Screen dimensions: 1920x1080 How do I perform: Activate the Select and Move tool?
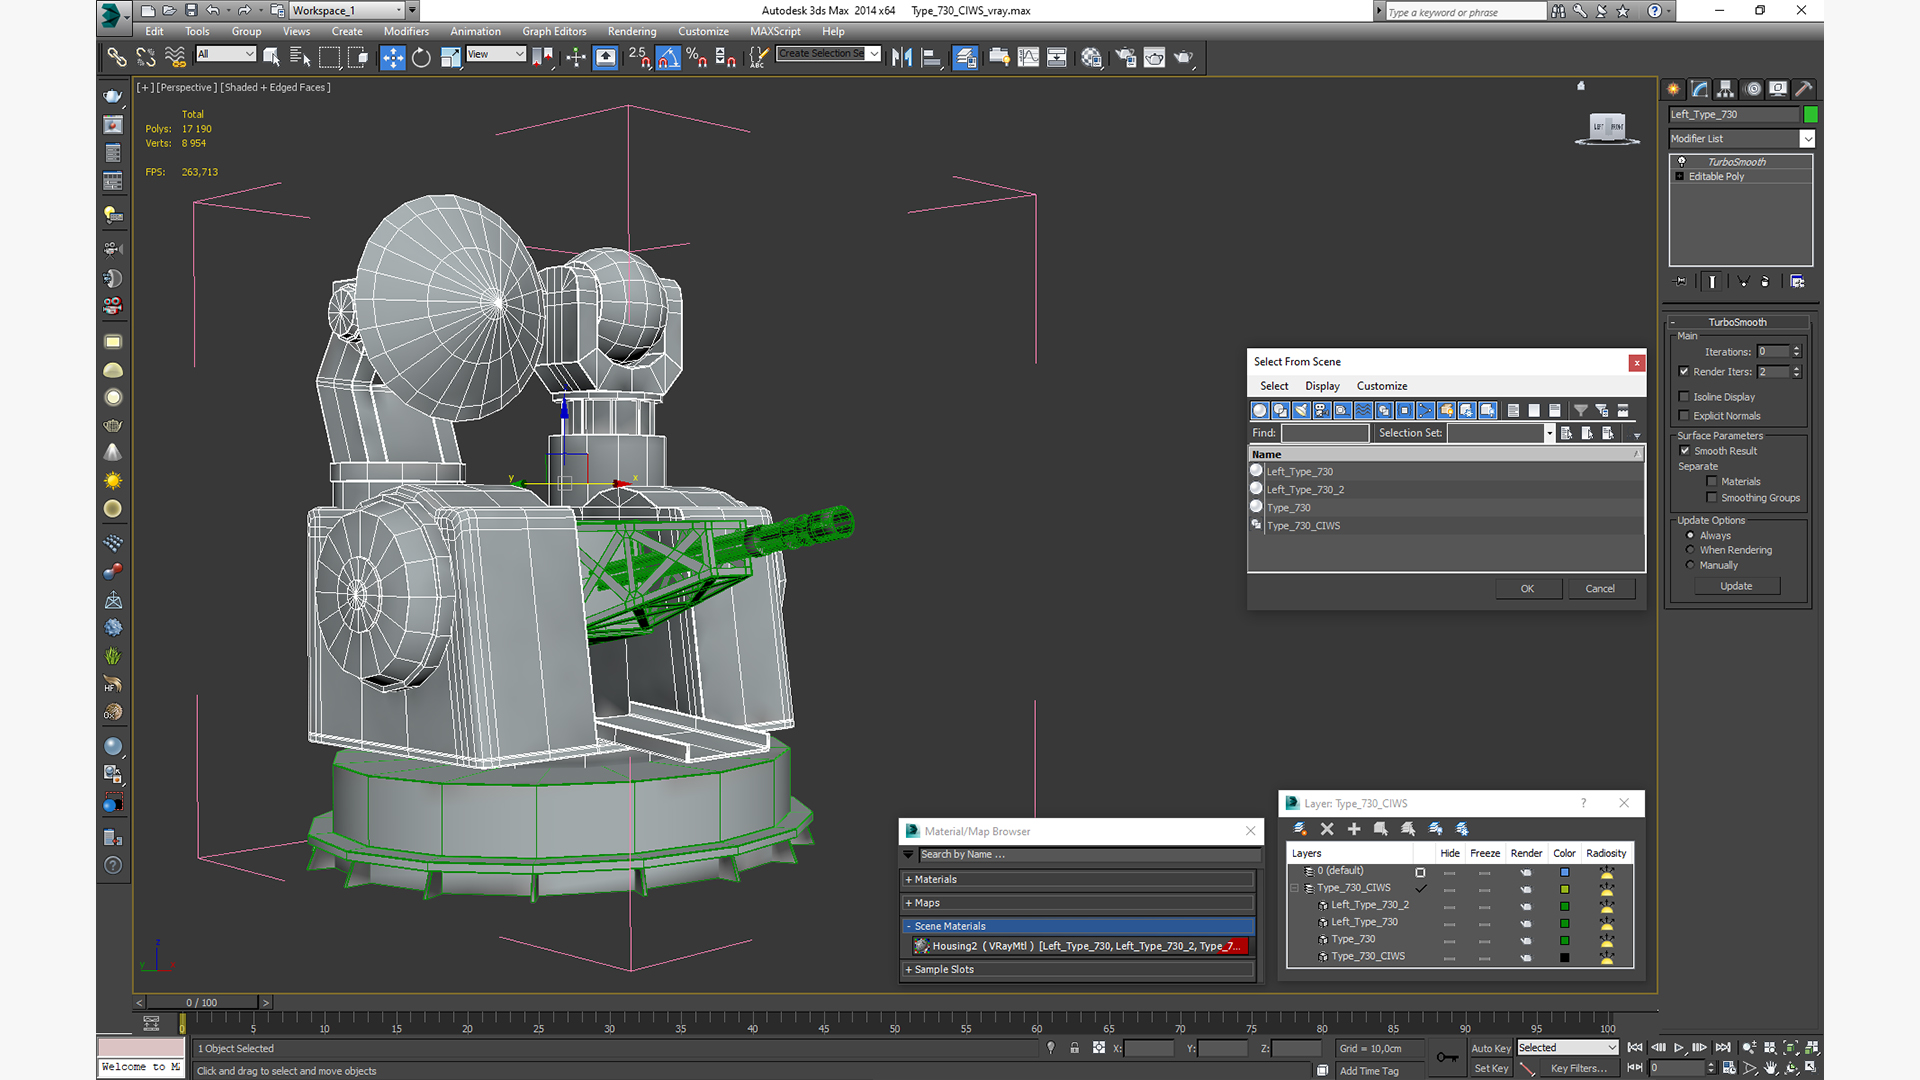coord(393,57)
